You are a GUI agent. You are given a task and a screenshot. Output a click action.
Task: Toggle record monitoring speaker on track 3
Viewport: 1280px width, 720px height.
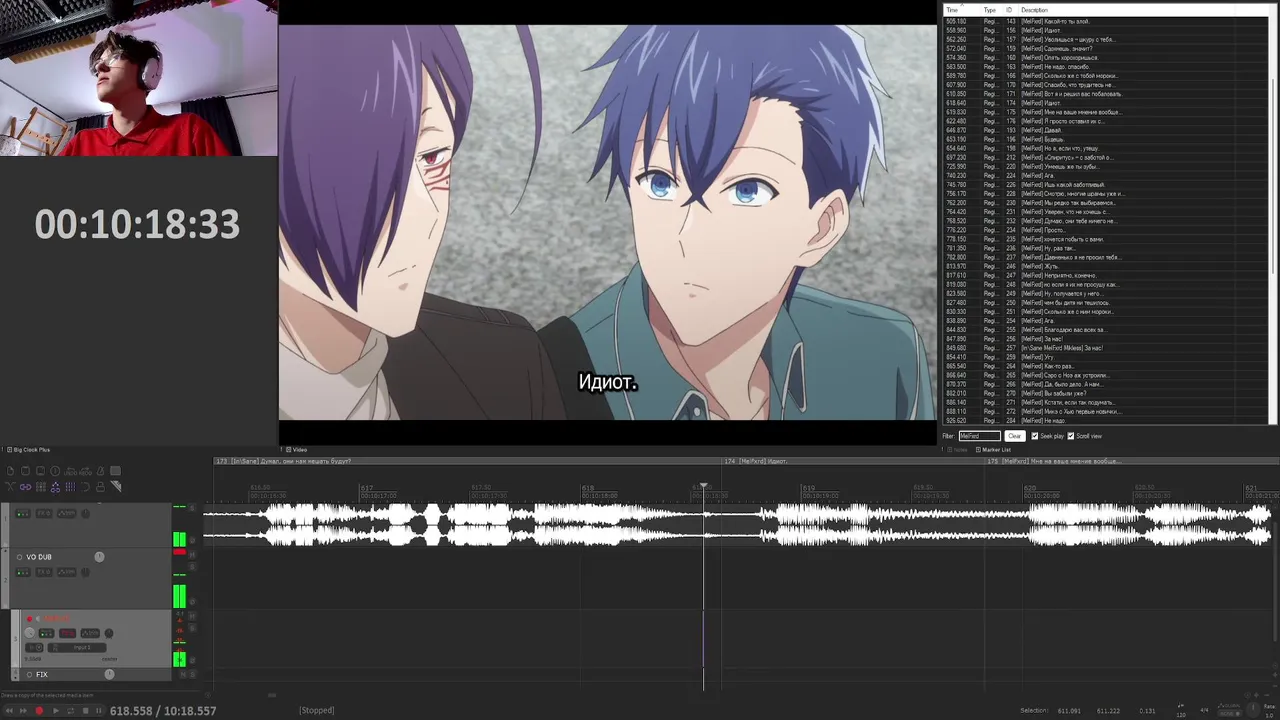[x=38, y=619]
